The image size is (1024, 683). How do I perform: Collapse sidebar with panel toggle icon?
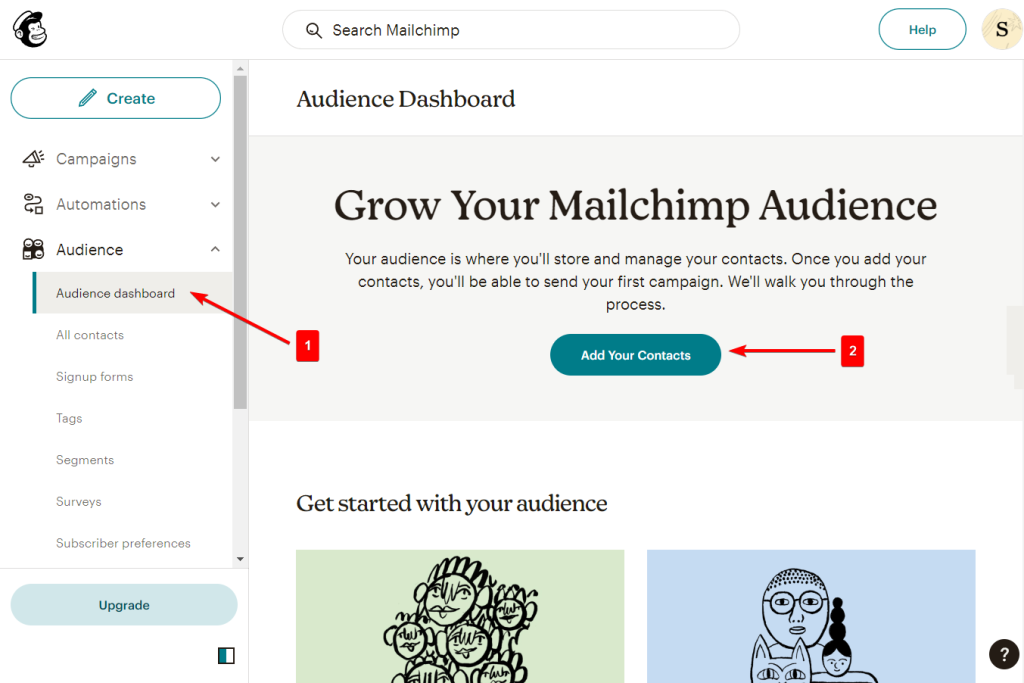point(226,656)
